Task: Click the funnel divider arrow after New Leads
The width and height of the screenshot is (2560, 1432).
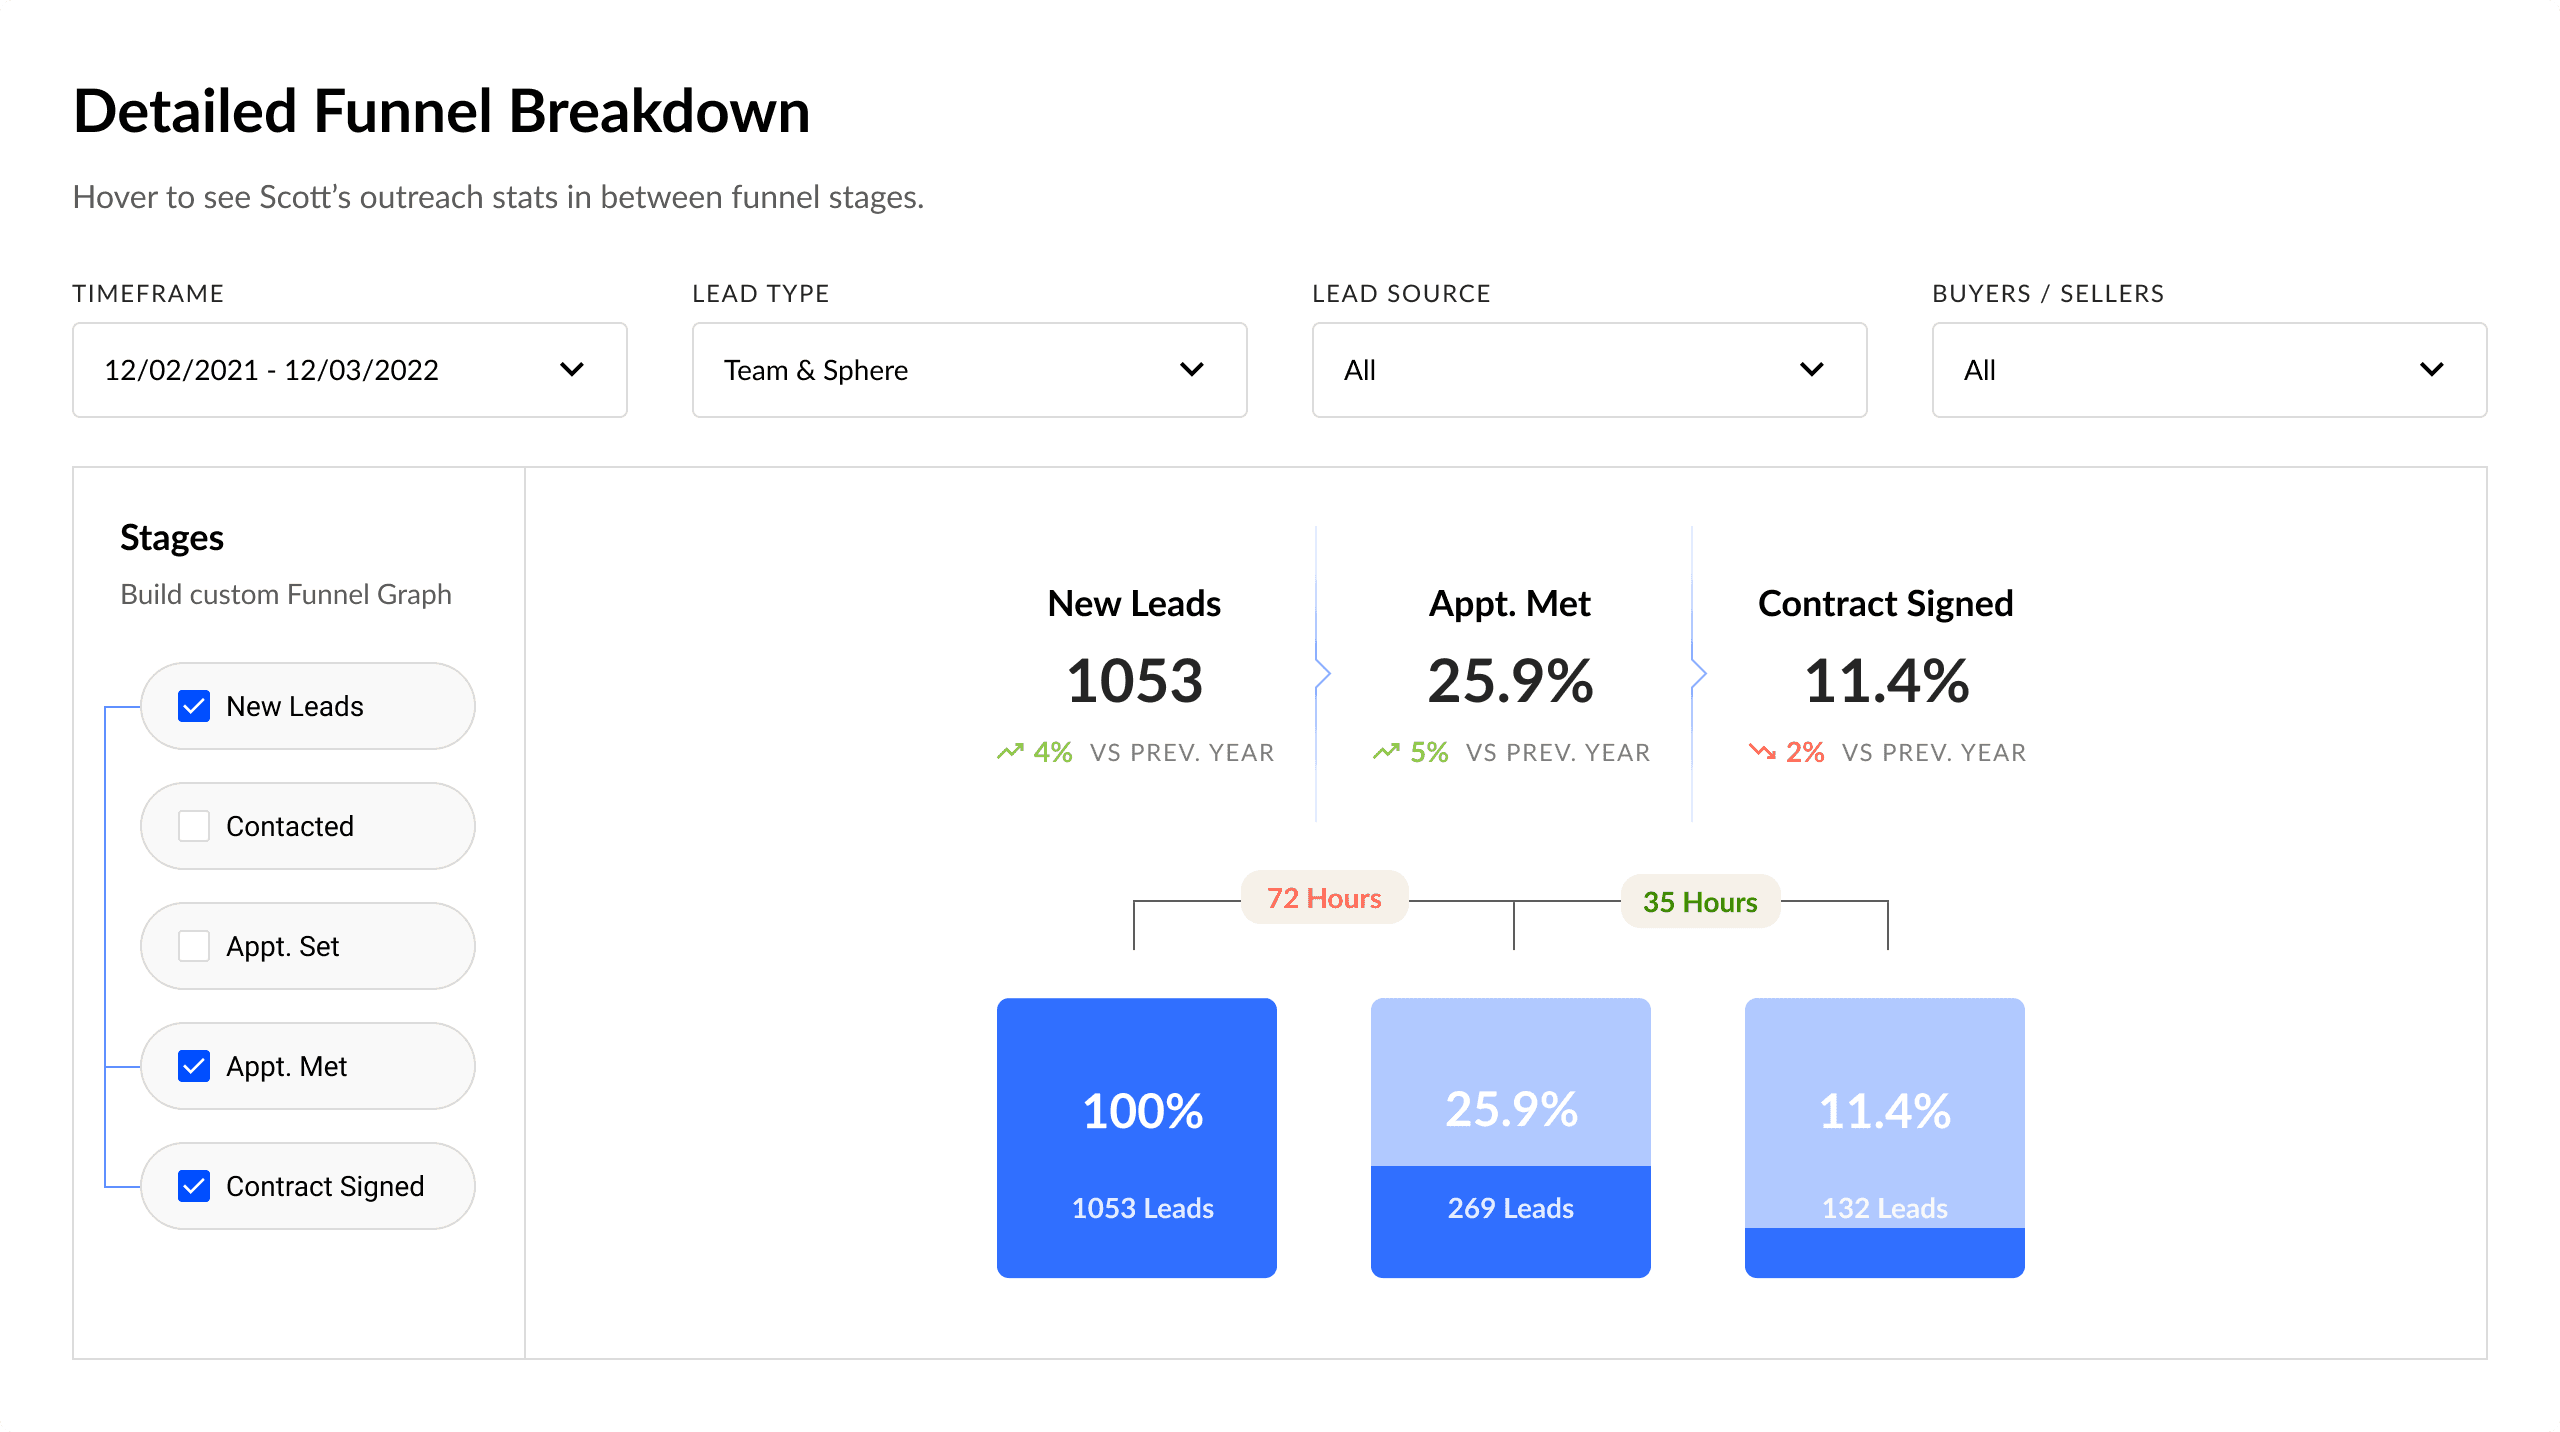Action: point(1322,674)
